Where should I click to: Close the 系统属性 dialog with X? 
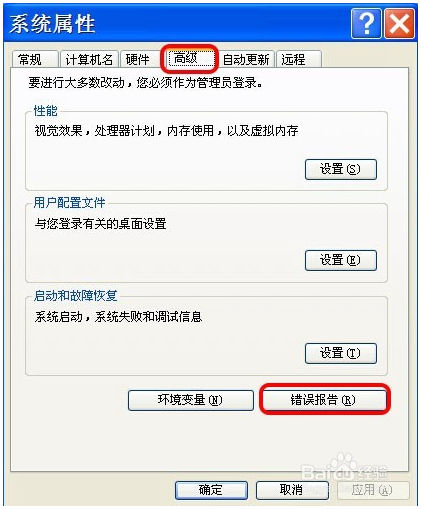pyautogui.click(x=400, y=24)
